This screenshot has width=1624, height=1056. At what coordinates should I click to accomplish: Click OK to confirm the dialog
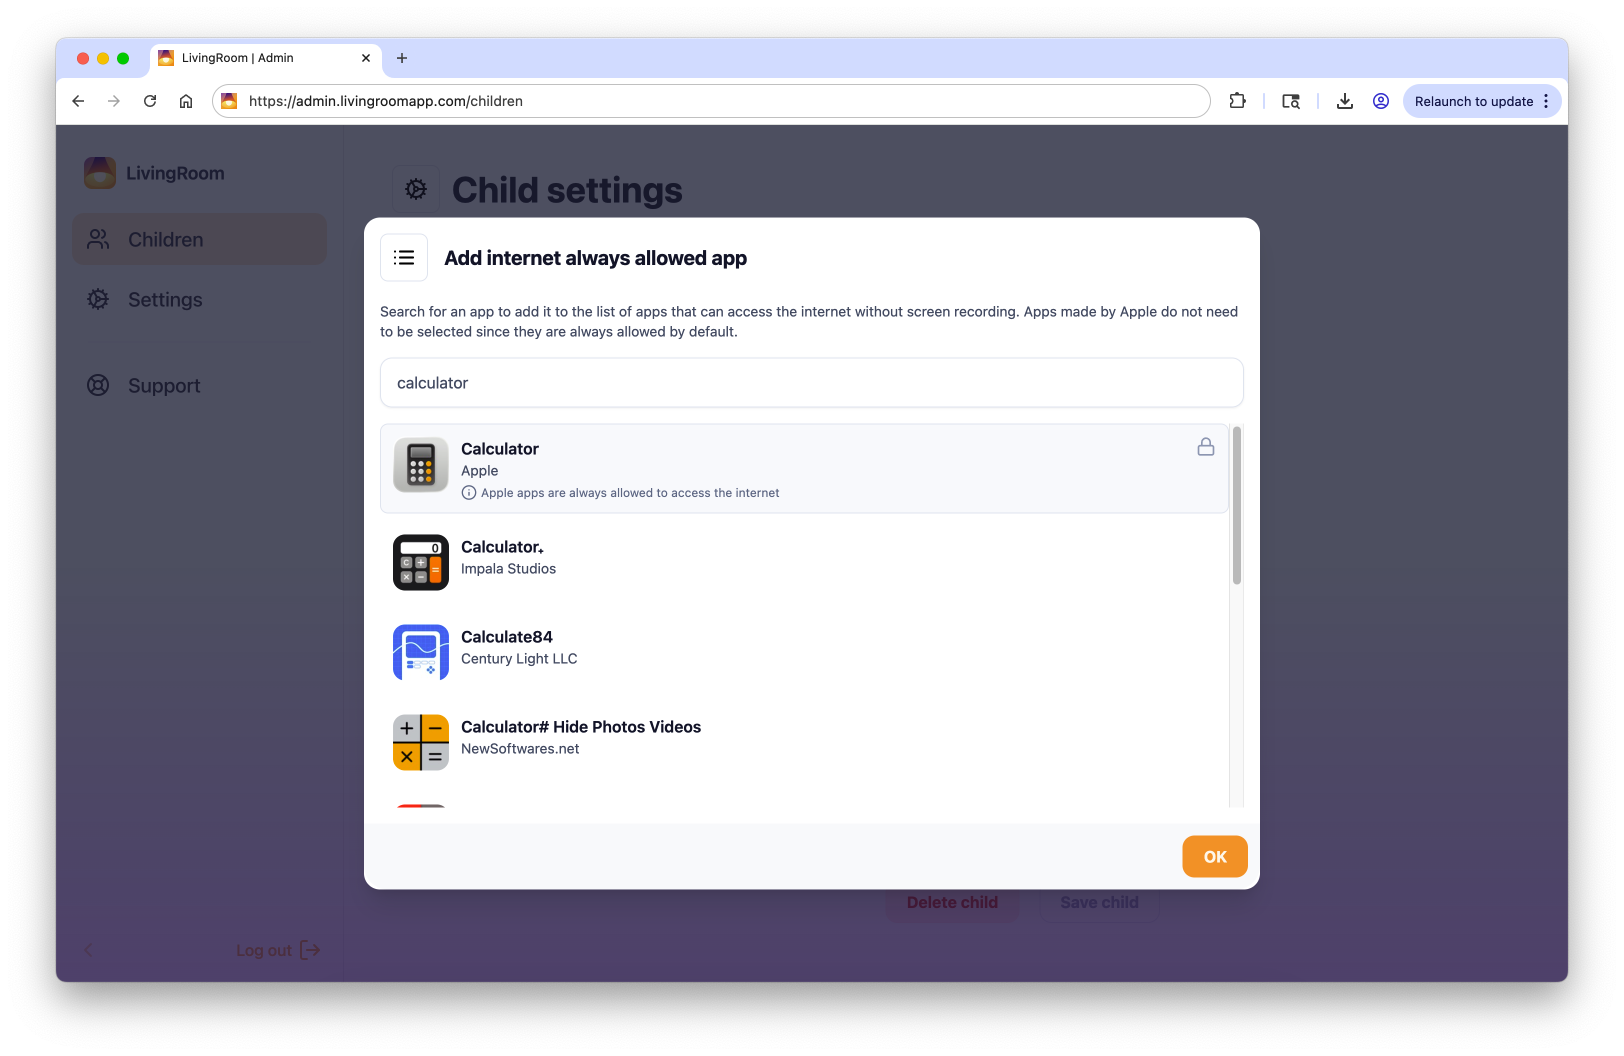1214,856
